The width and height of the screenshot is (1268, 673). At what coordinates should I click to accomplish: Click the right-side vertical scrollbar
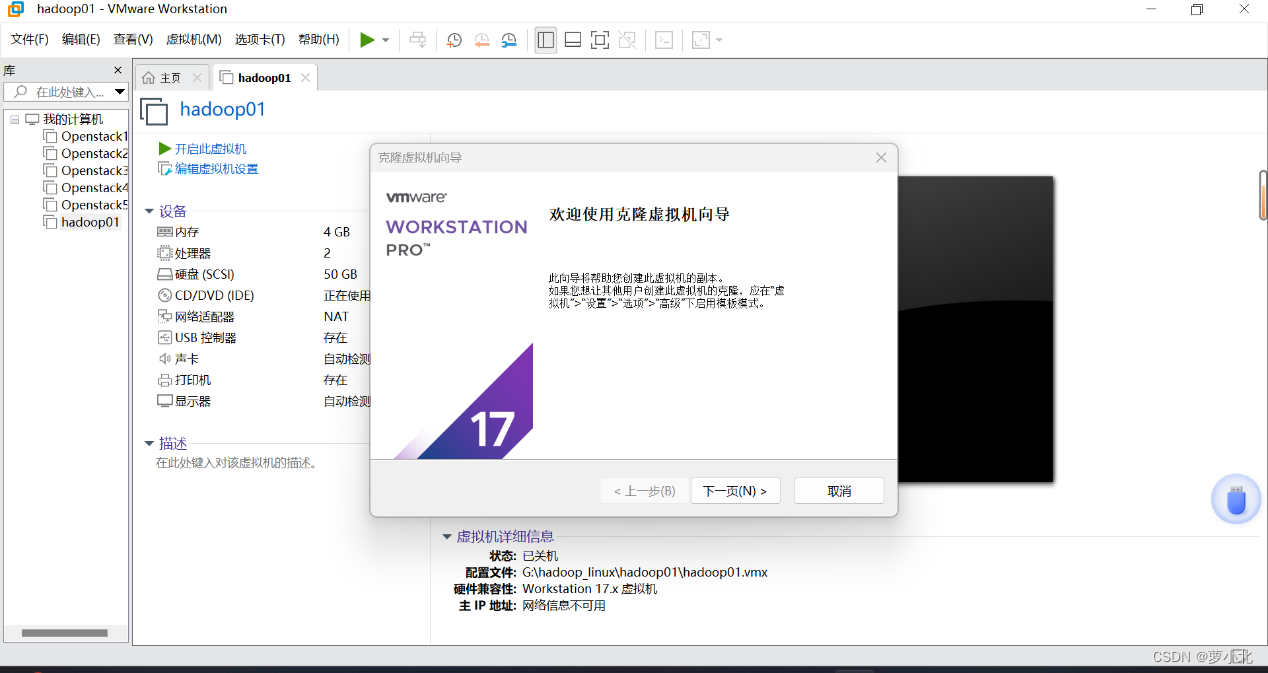pyautogui.click(x=1263, y=195)
